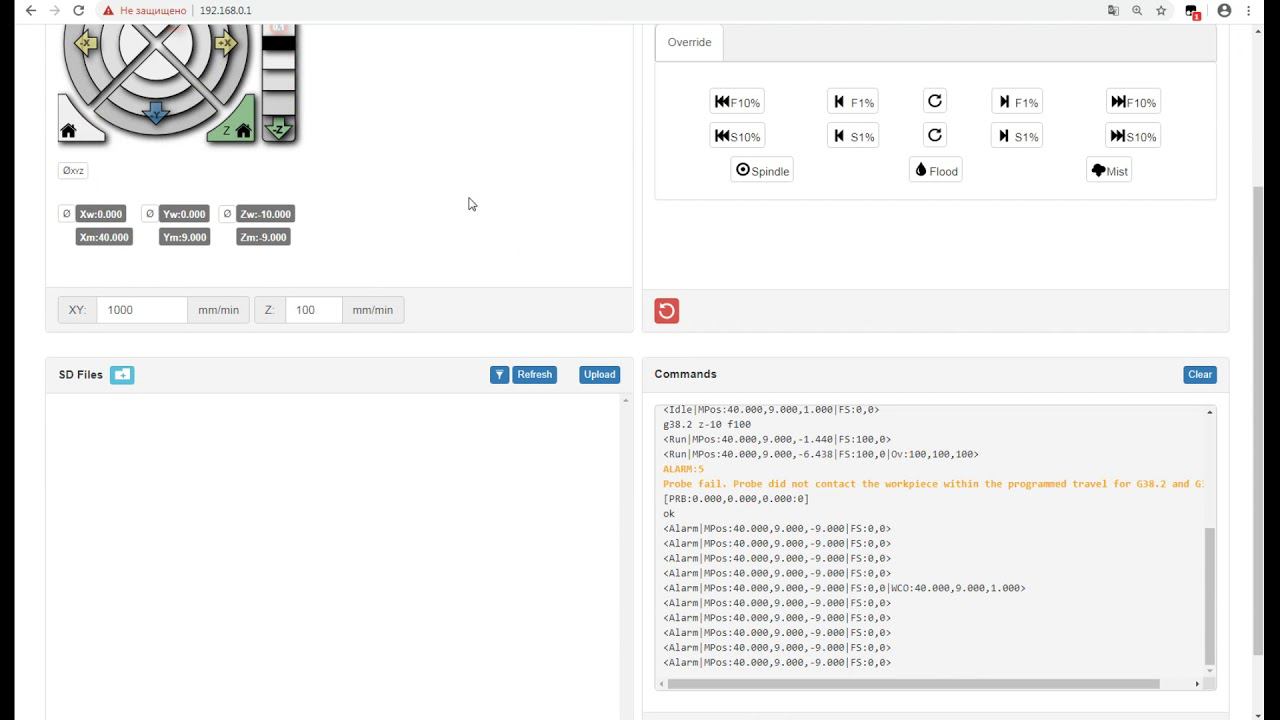Zero the X work position beside Xw:0.000
This screenshot has width=1280, height=720.
click(x=66, y=214)
